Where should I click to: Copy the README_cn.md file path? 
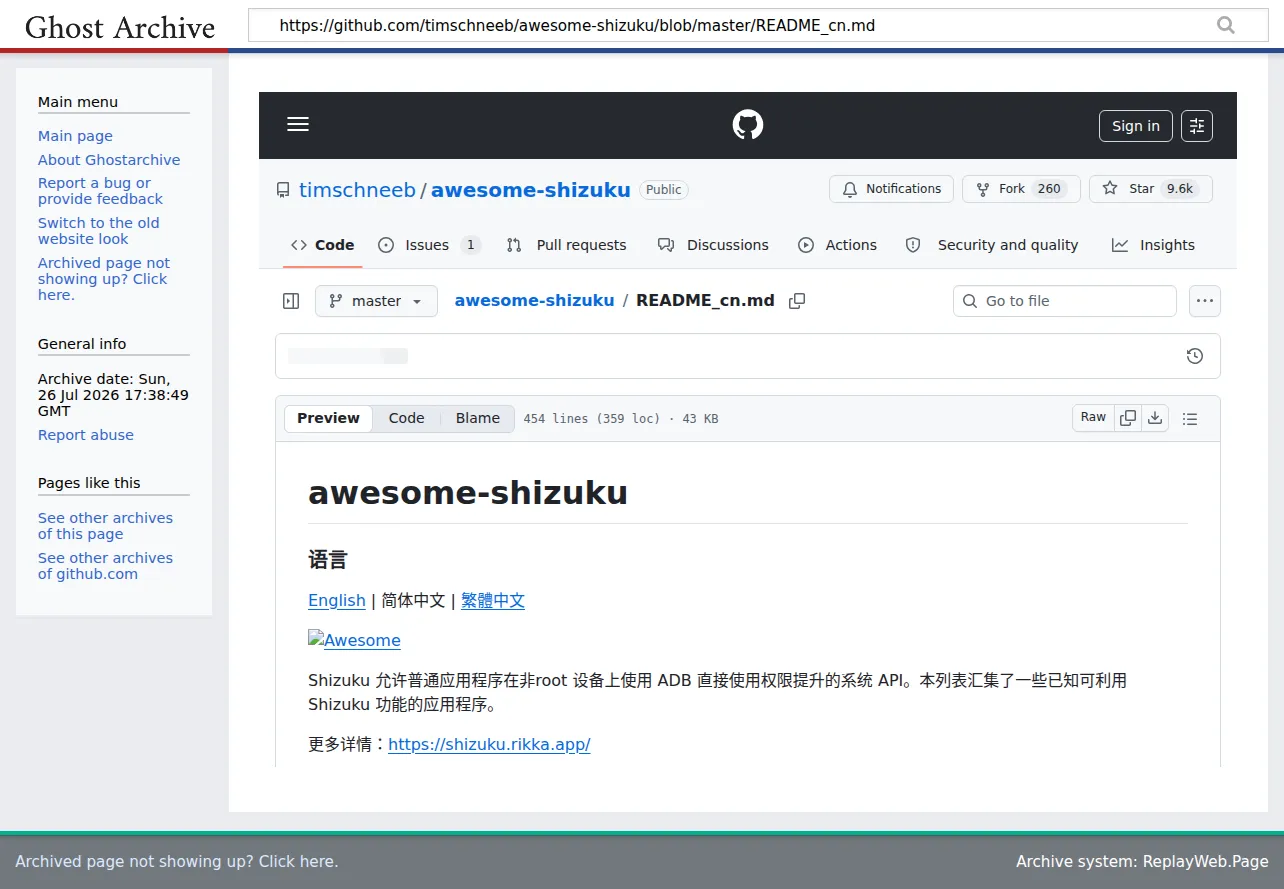[797, 301]
